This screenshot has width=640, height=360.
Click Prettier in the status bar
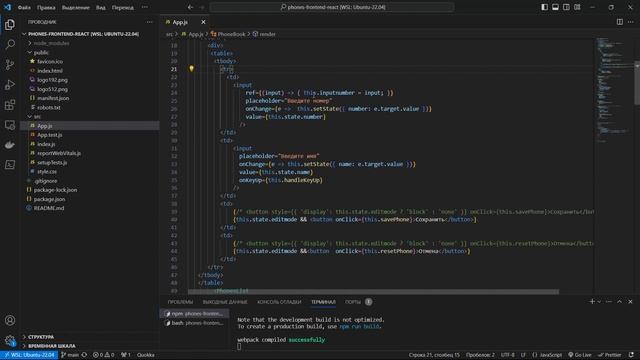610,355
